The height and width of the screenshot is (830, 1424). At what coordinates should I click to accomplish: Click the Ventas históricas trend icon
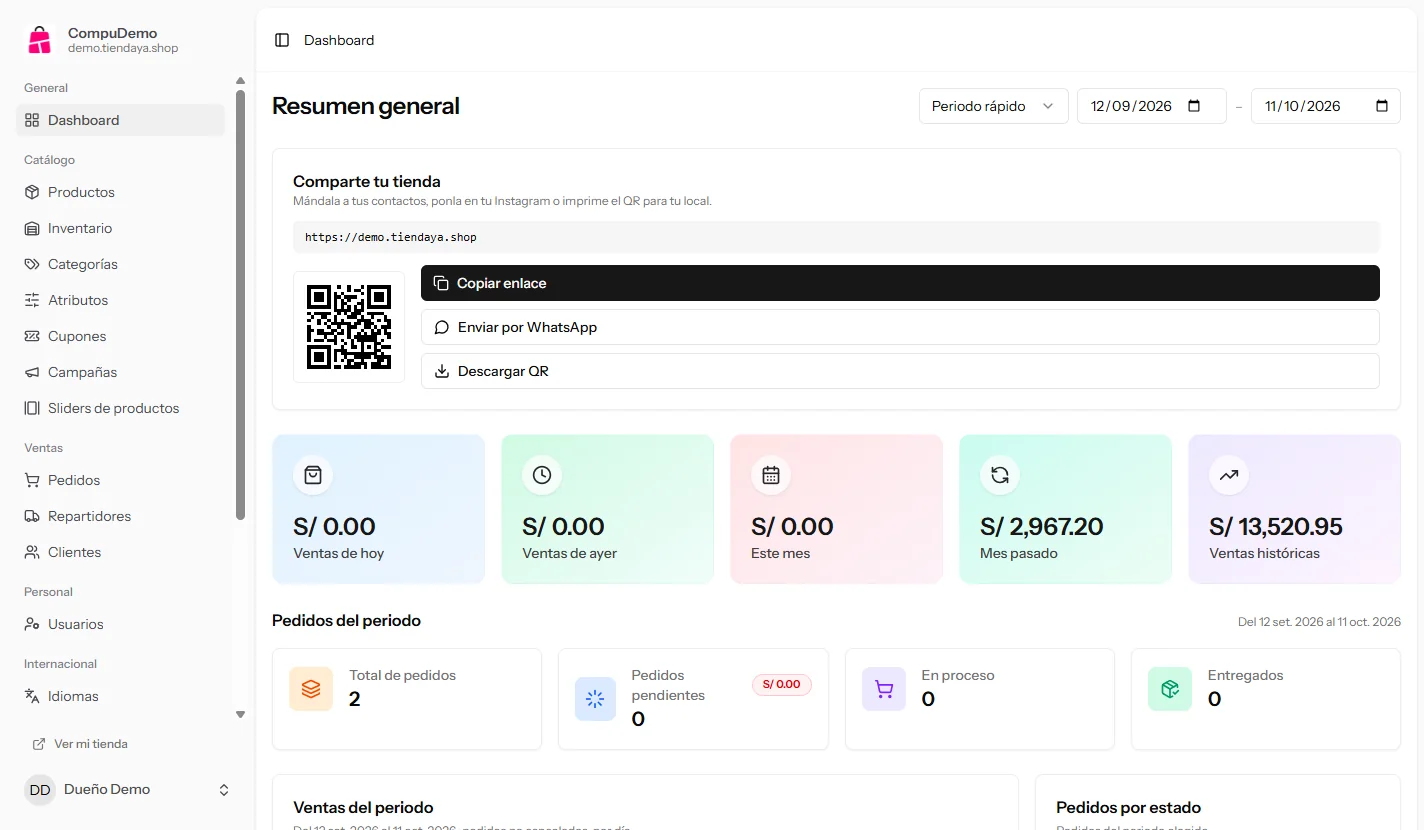(1229, 475)
